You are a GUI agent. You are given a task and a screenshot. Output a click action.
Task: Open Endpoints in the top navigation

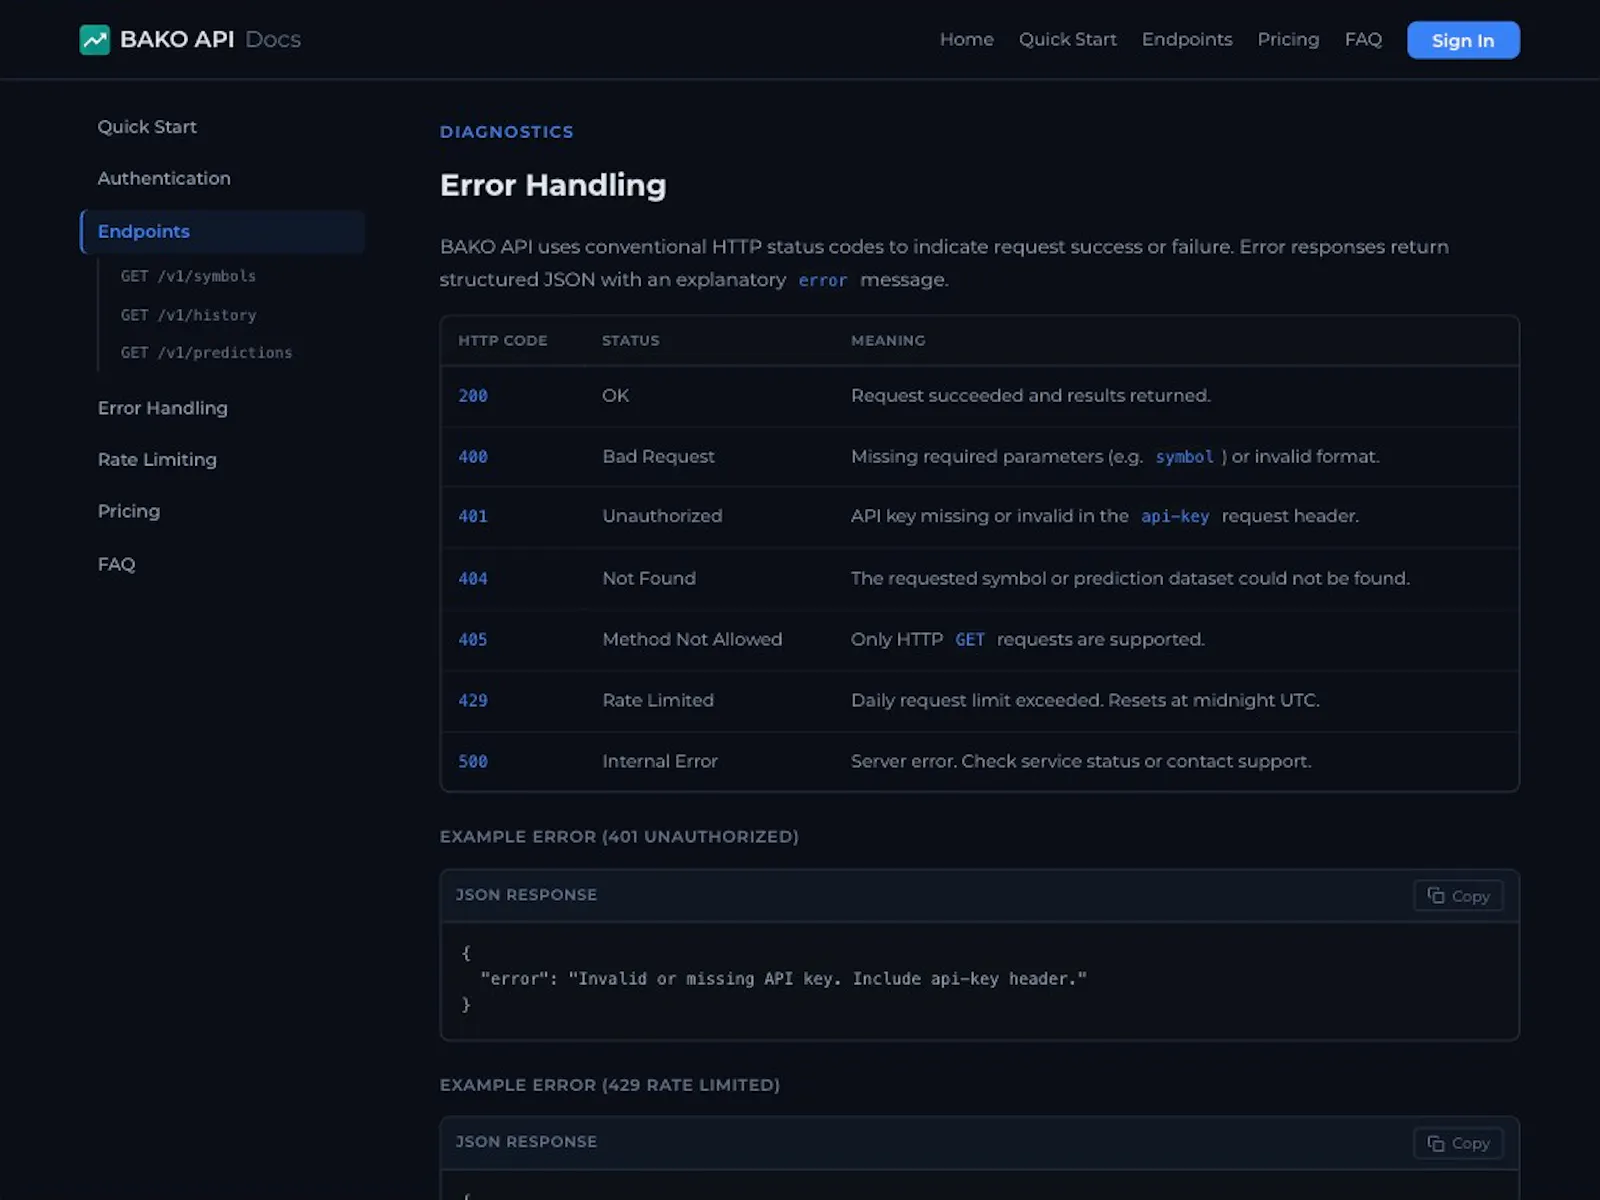(x=1187, y=39)
